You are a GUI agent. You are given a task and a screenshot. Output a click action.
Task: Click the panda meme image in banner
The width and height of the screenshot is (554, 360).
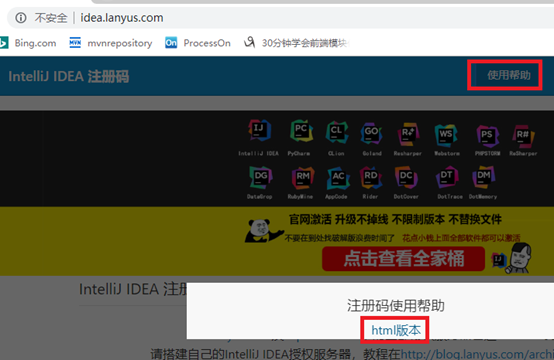tap(264, 231)
